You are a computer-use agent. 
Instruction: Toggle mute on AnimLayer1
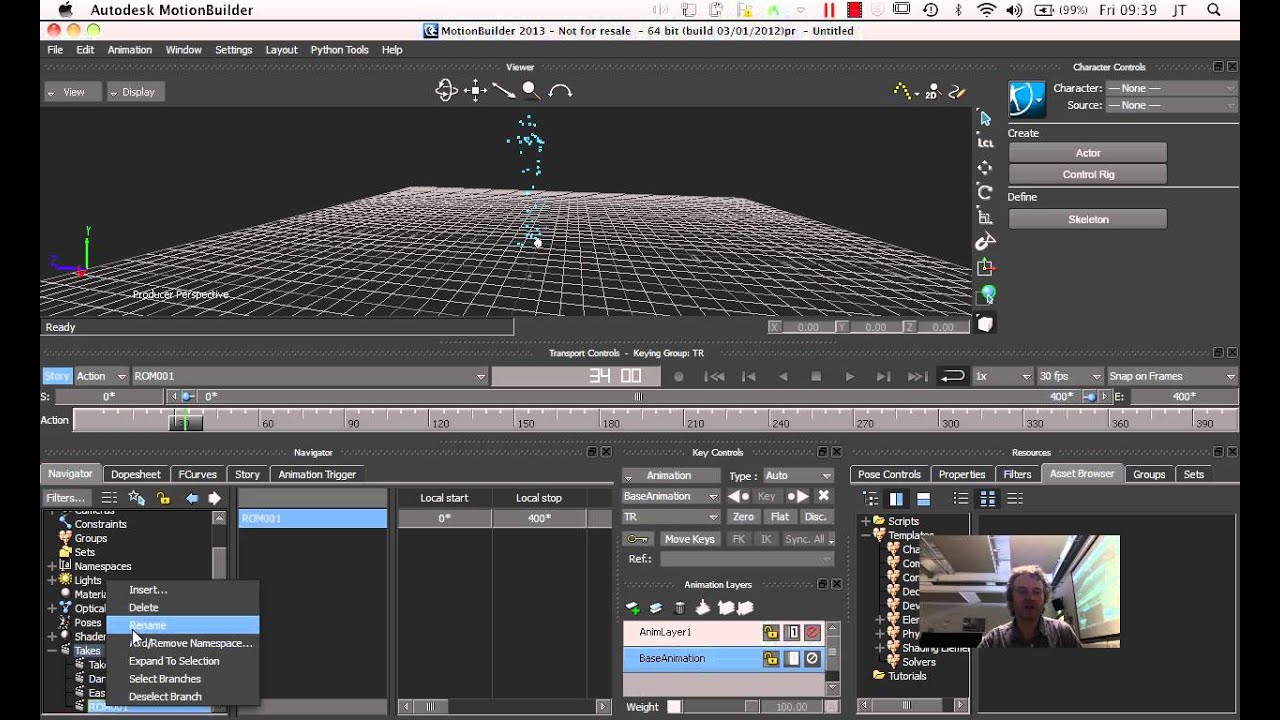[x=813, y=632]
